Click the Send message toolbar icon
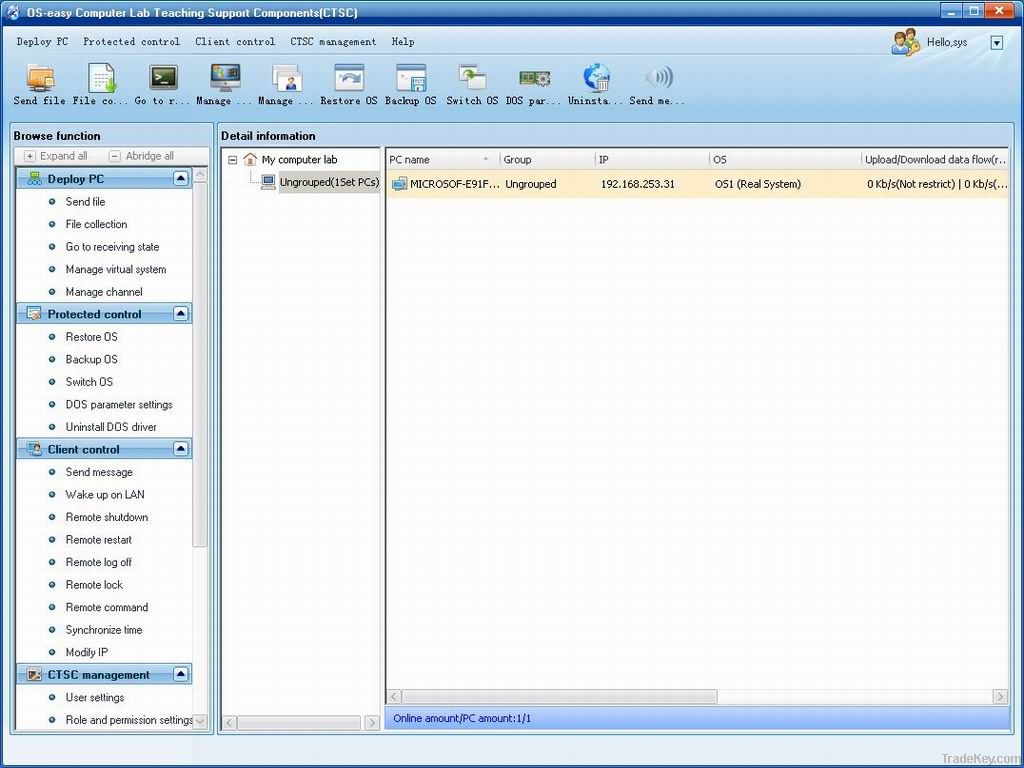 [x=658, y=85]
